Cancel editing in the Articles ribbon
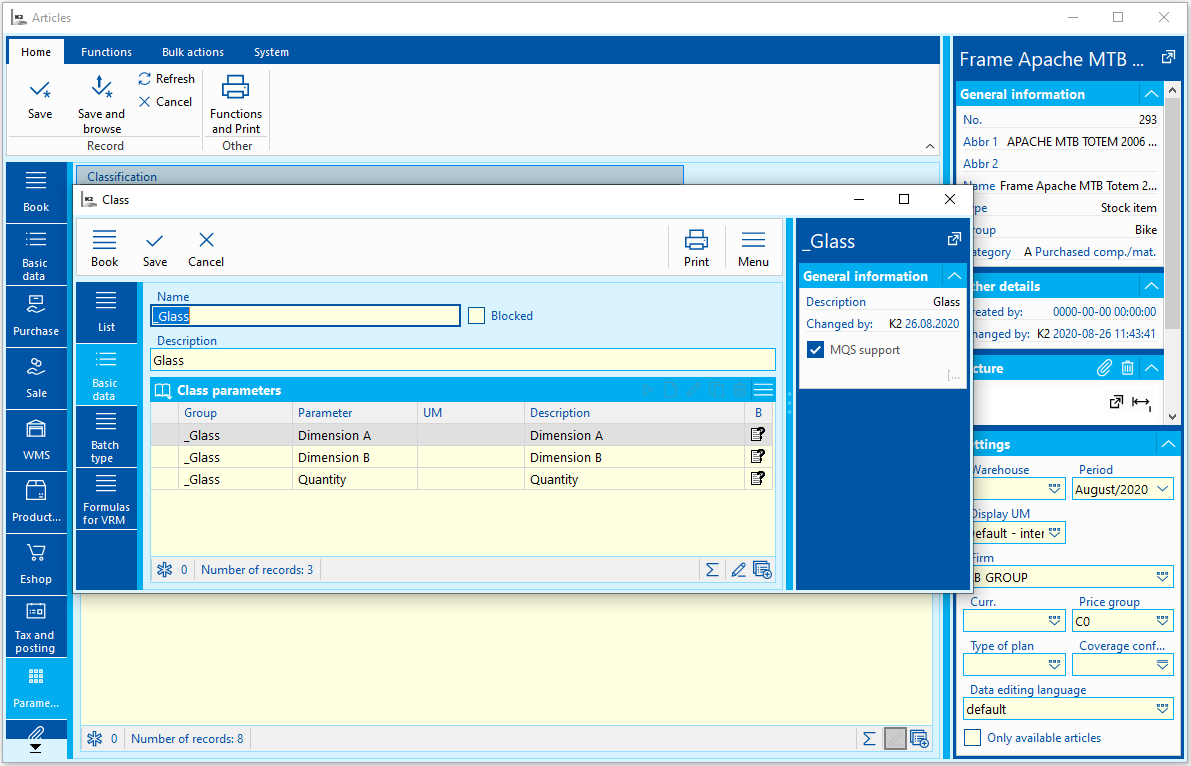Viewport: 1191px width, 766px height. tap(166, 102)
